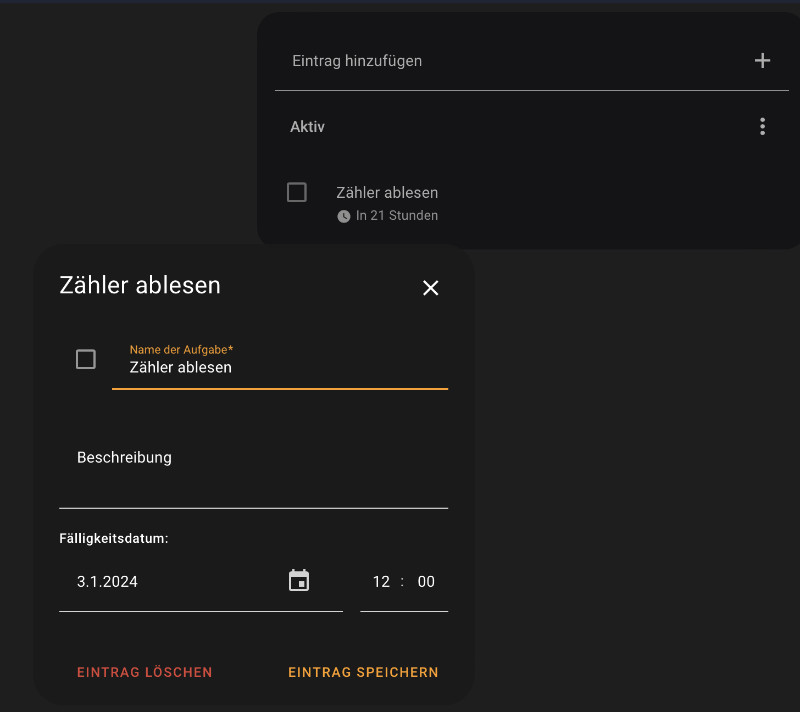Image resolution: width=800 pixels, height=712 pixels.
Task: Click the plus icon to add entry
Action: point(763,60)
